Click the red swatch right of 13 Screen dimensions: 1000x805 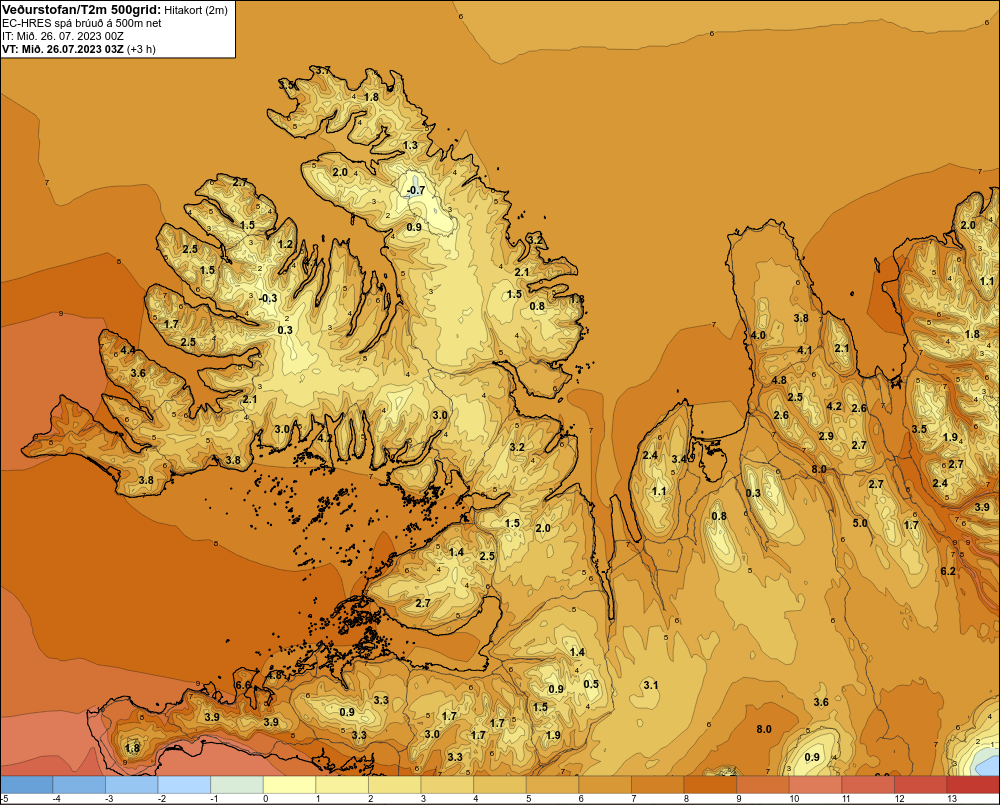pyautogui.click(x=973, y=785)
